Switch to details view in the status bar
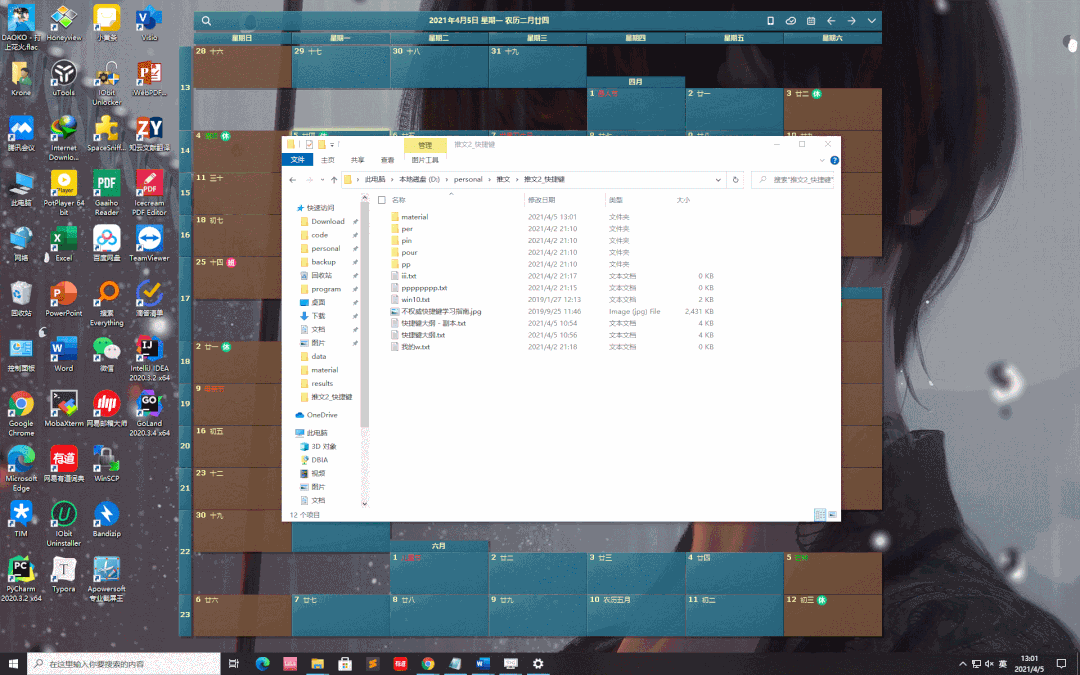The image size is (1080, 675). 818,512
